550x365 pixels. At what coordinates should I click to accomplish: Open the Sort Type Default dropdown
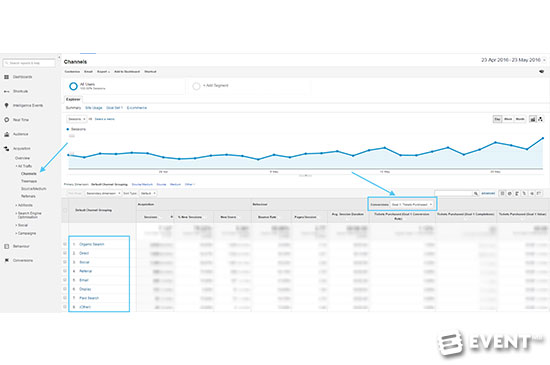click(x=148, y=193)
